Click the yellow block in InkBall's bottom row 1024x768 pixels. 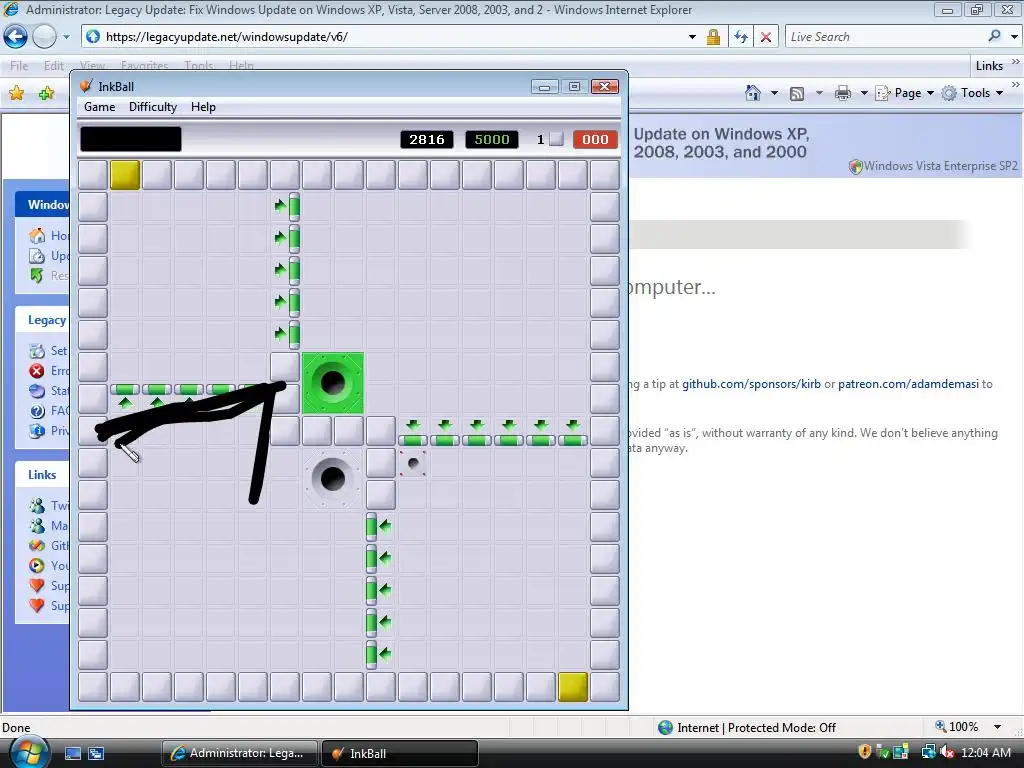tap(573, 687)
